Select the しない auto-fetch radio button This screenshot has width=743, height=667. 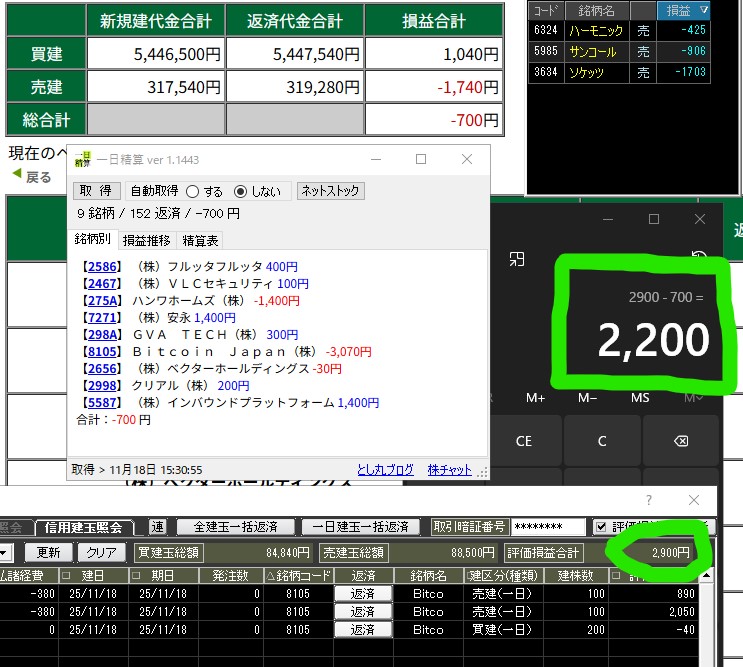click(240, 191)
